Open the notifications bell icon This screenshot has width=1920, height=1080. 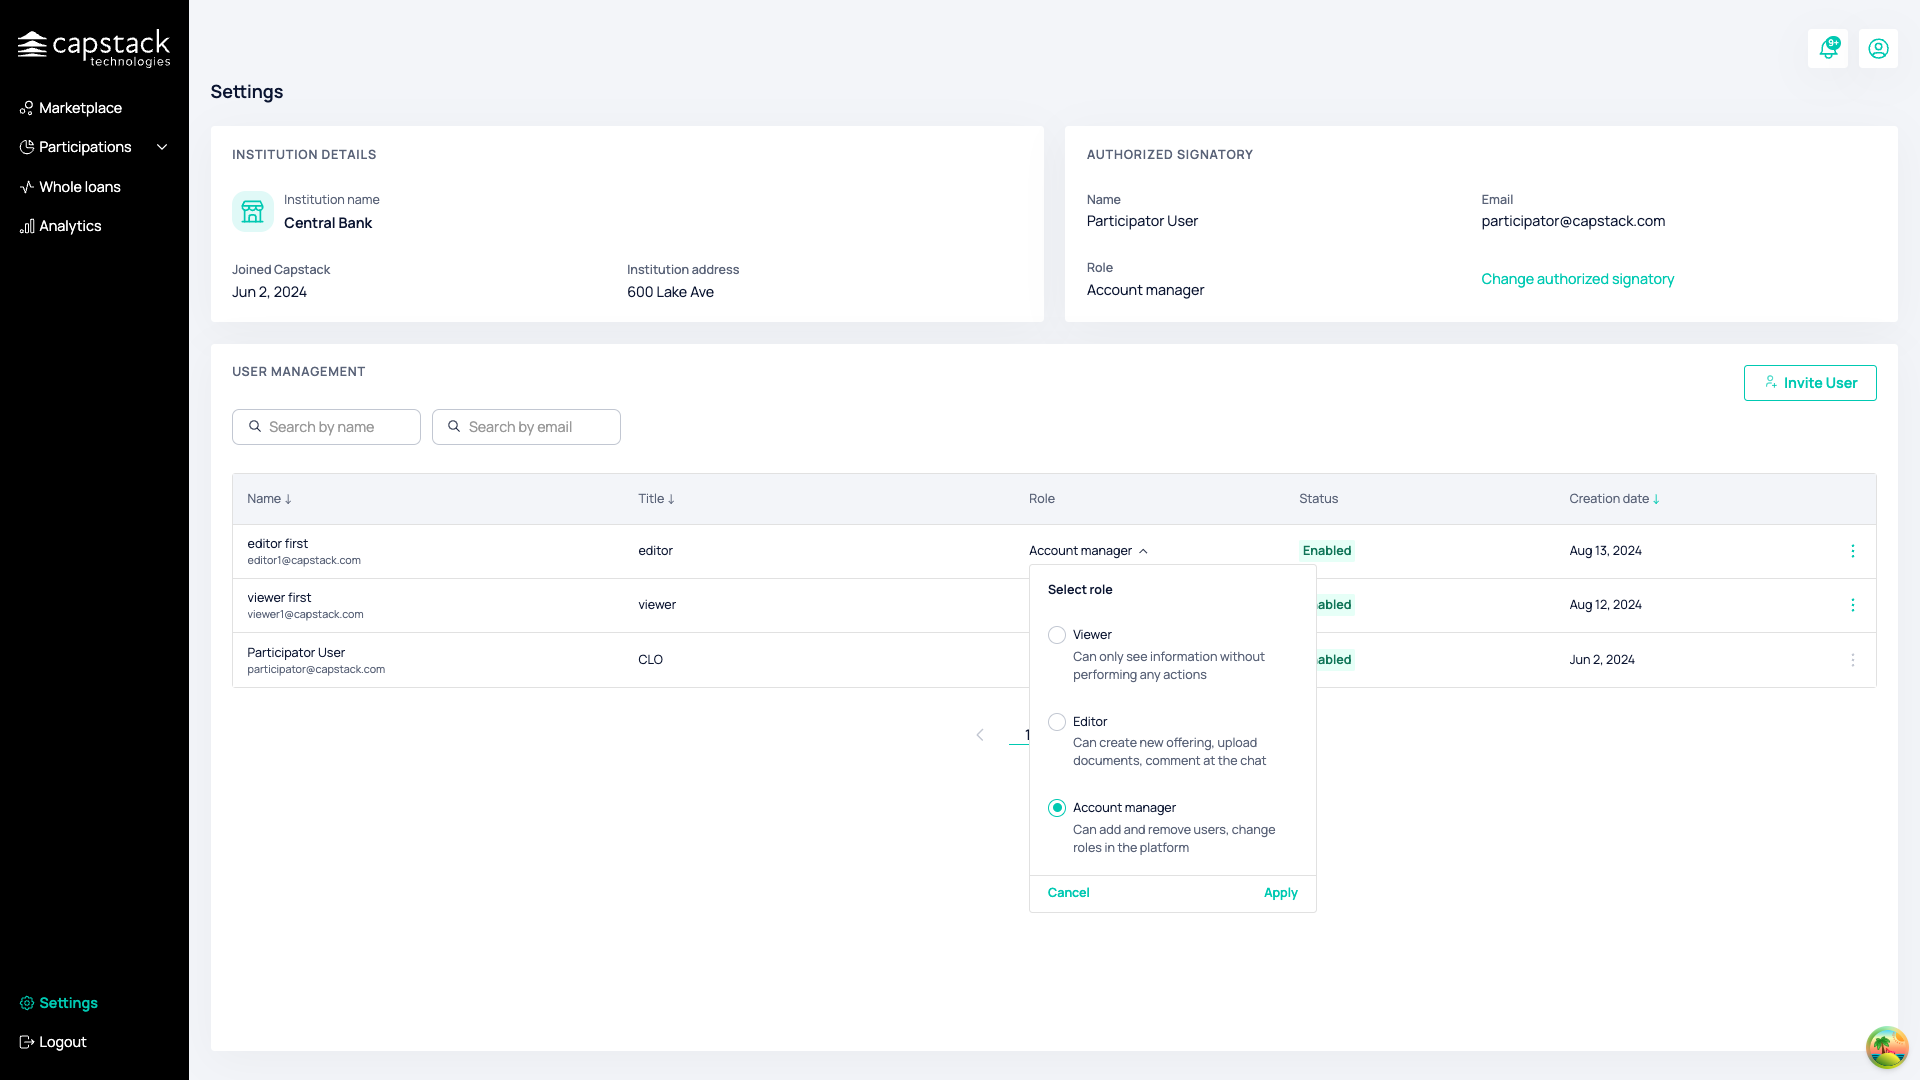[x=1828, y=48]
